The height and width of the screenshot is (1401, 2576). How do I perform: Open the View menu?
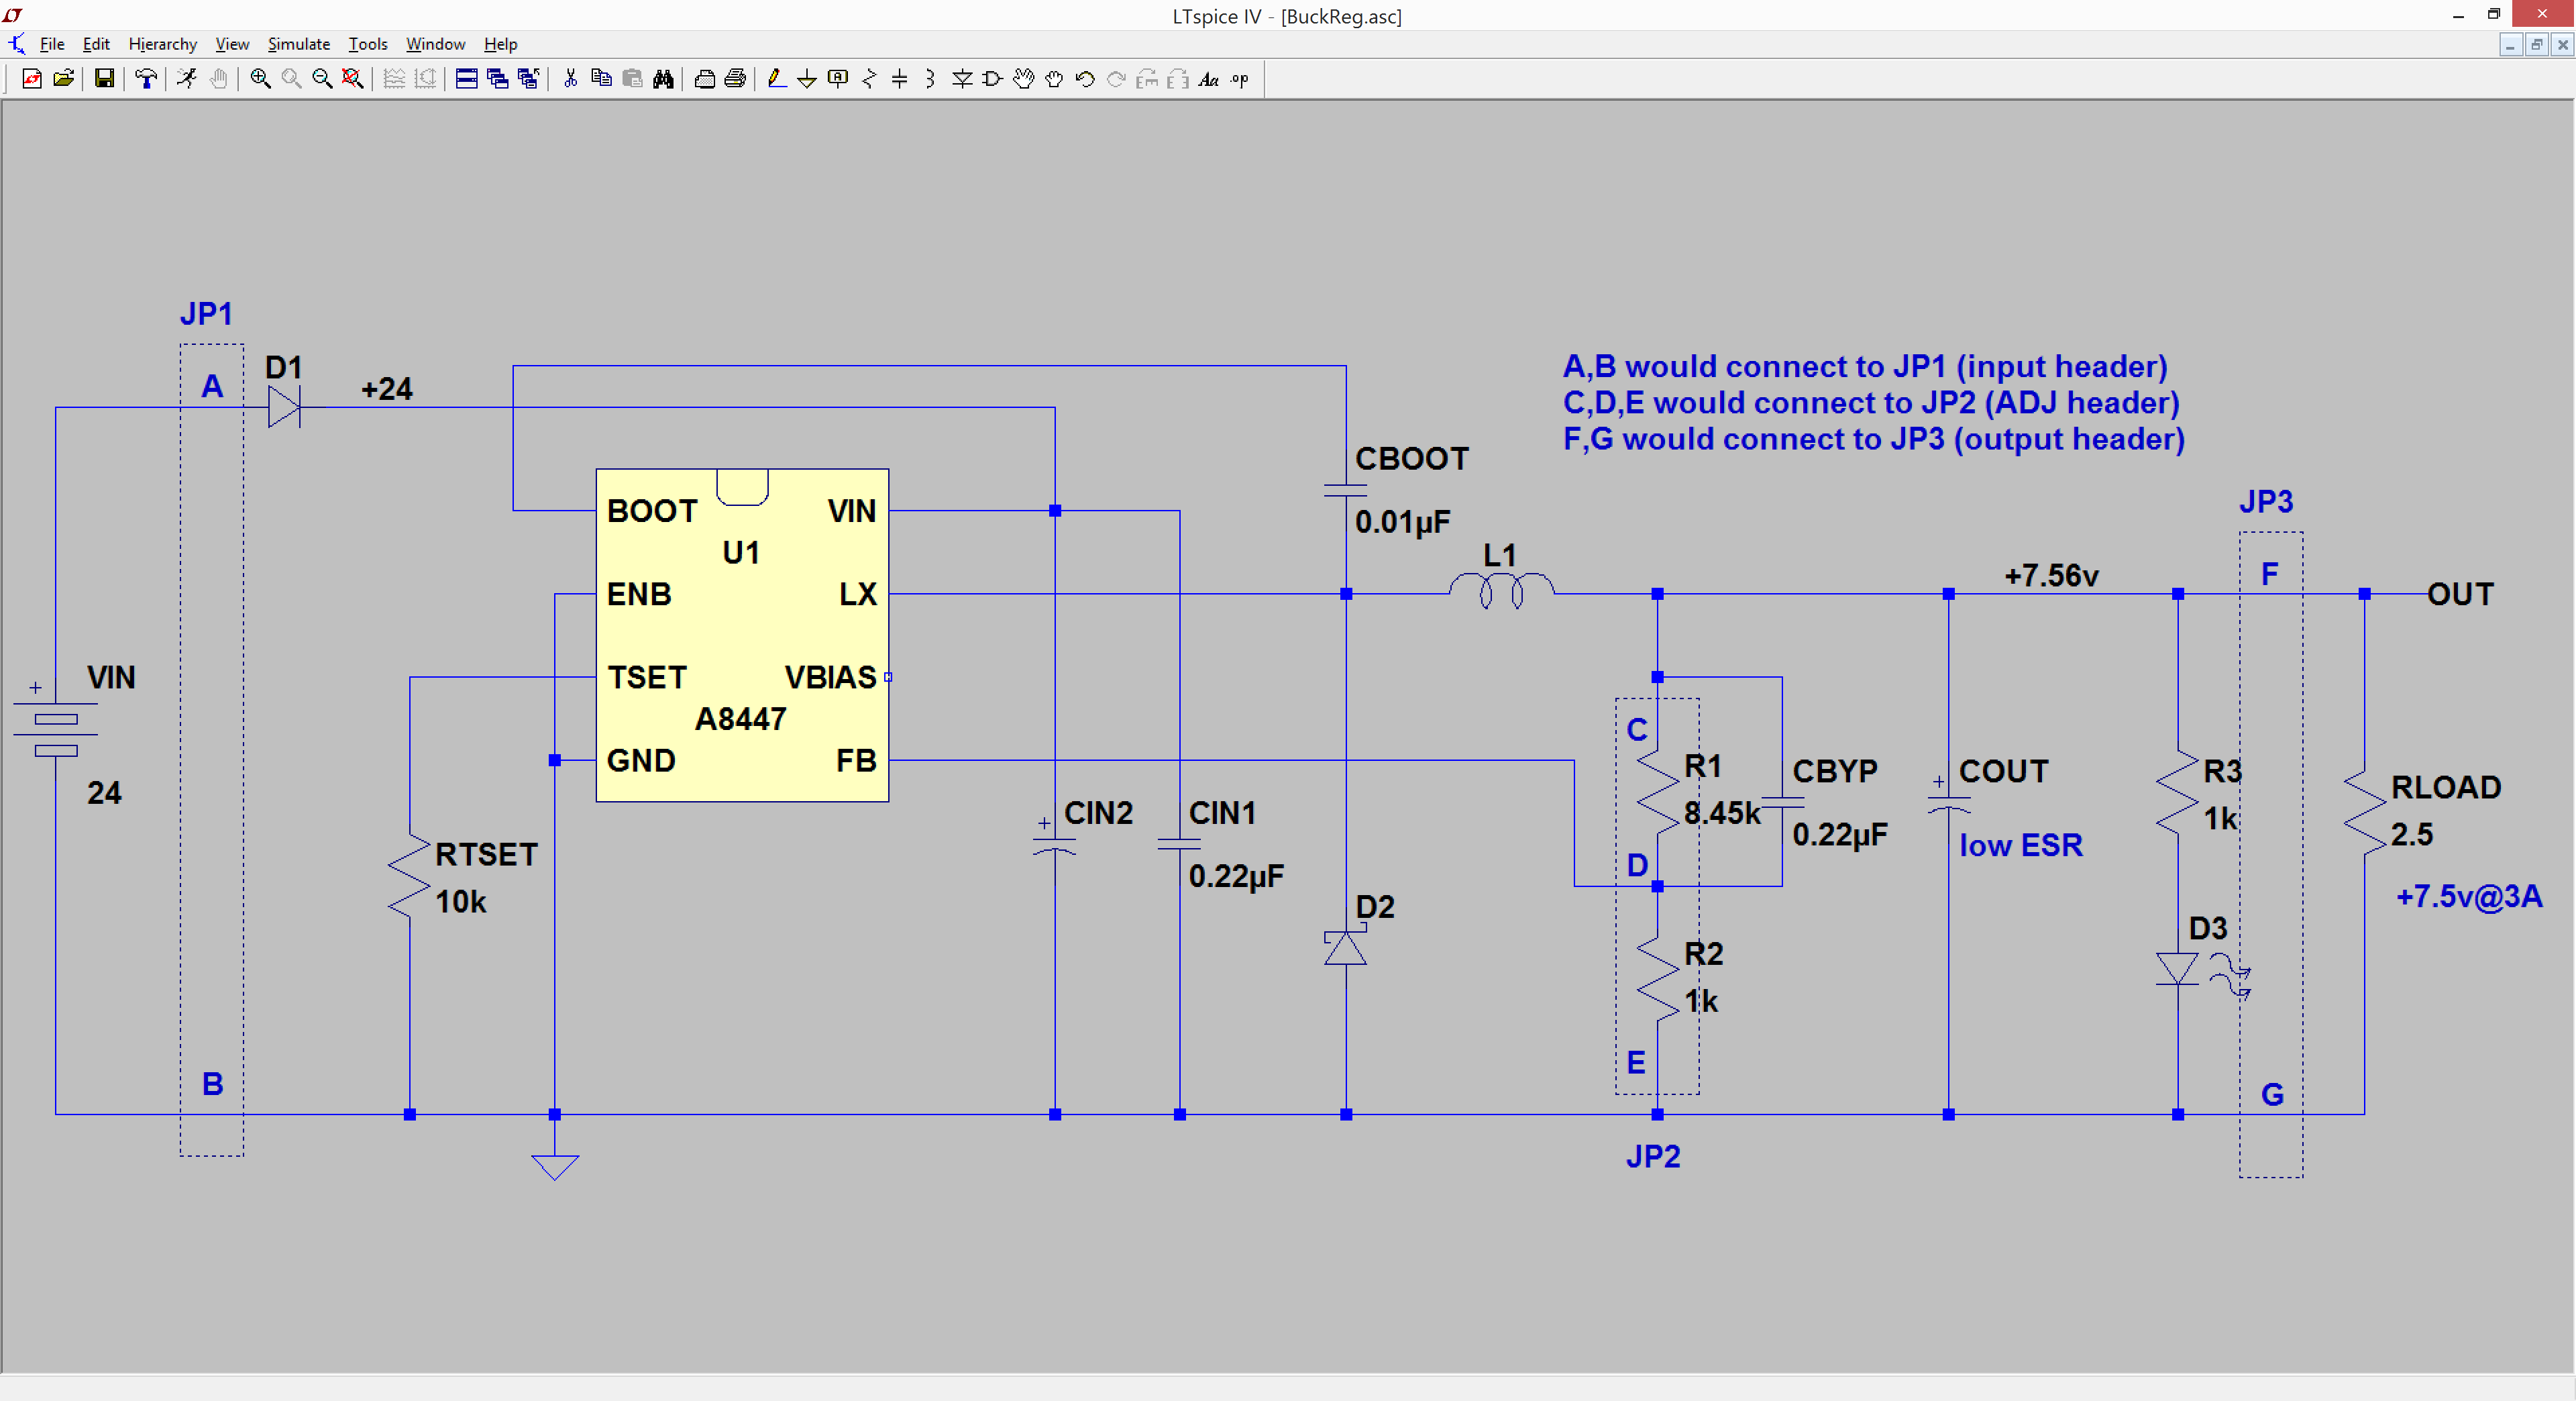[232, 44]
